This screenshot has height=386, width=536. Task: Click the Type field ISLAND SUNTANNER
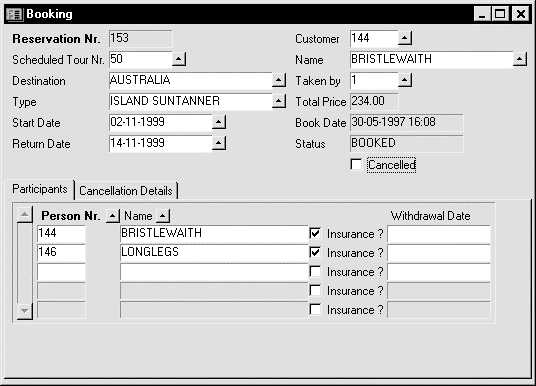[x=190, y=102]
